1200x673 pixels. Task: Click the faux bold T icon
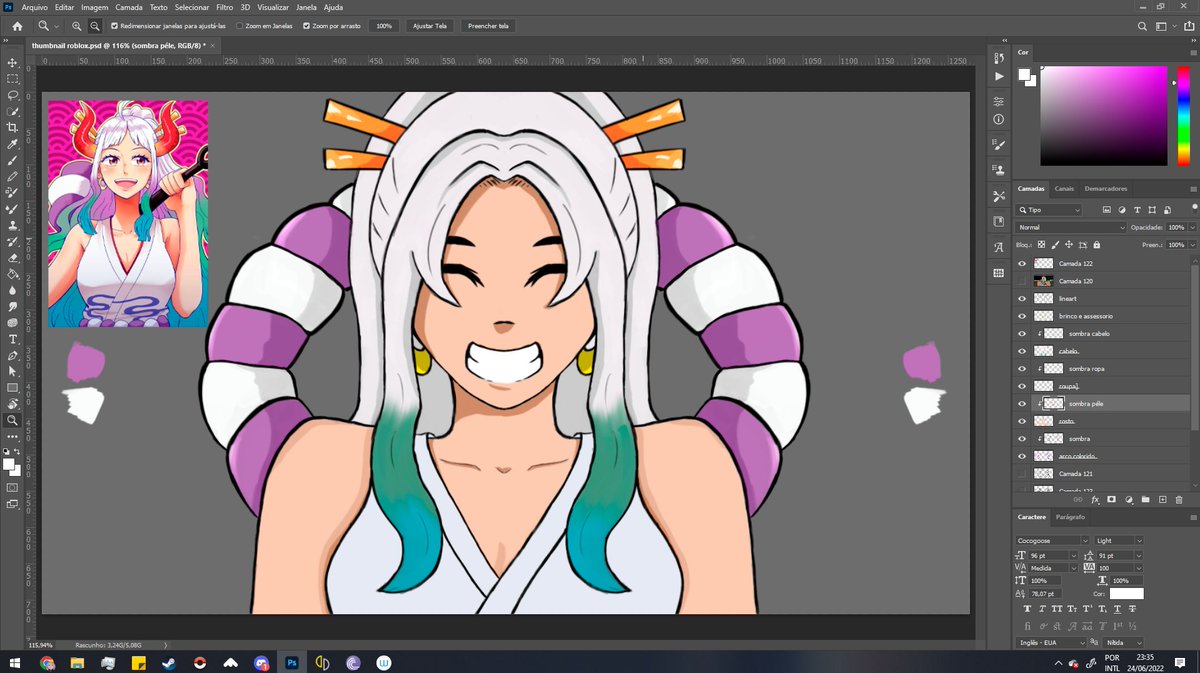(x=1026, y=609)
